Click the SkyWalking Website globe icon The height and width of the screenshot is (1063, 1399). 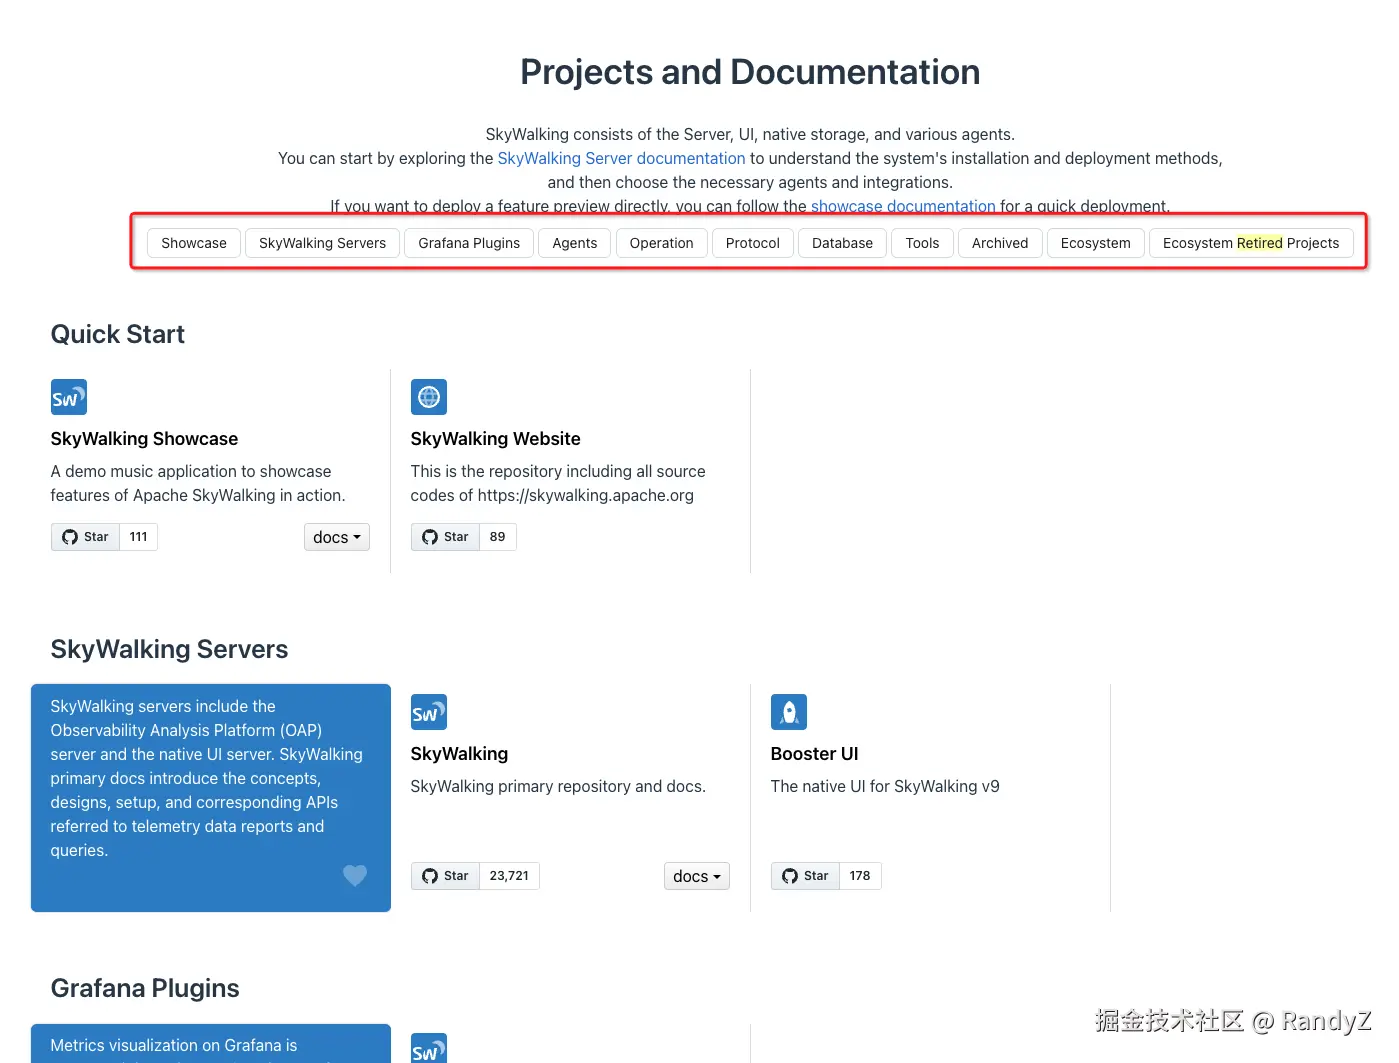[429, 397]
